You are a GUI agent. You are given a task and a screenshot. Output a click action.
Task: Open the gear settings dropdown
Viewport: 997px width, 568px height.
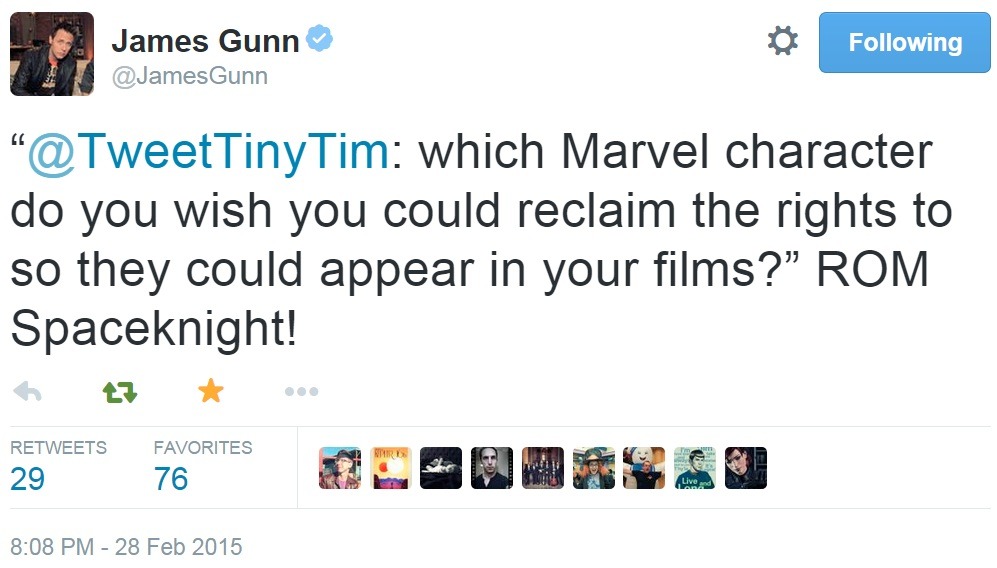[782, 42]
